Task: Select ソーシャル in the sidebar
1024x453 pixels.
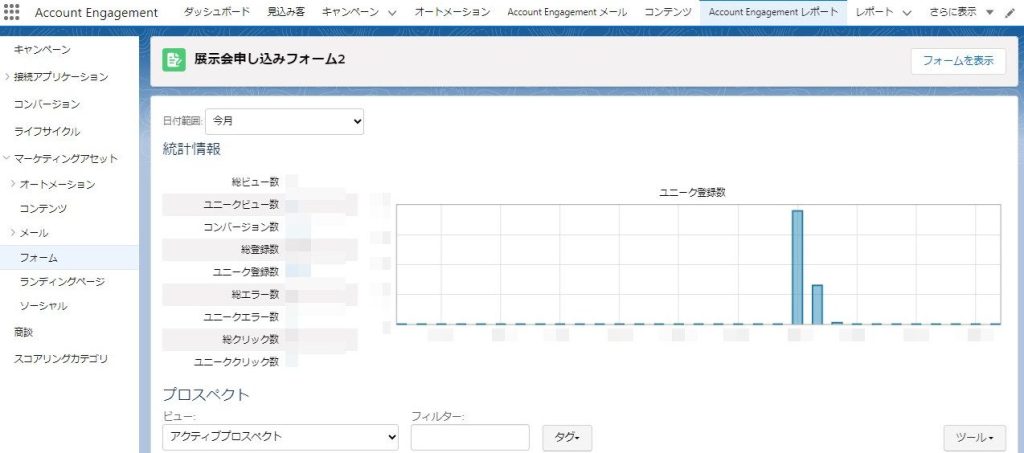Action: tap(43, 306)
